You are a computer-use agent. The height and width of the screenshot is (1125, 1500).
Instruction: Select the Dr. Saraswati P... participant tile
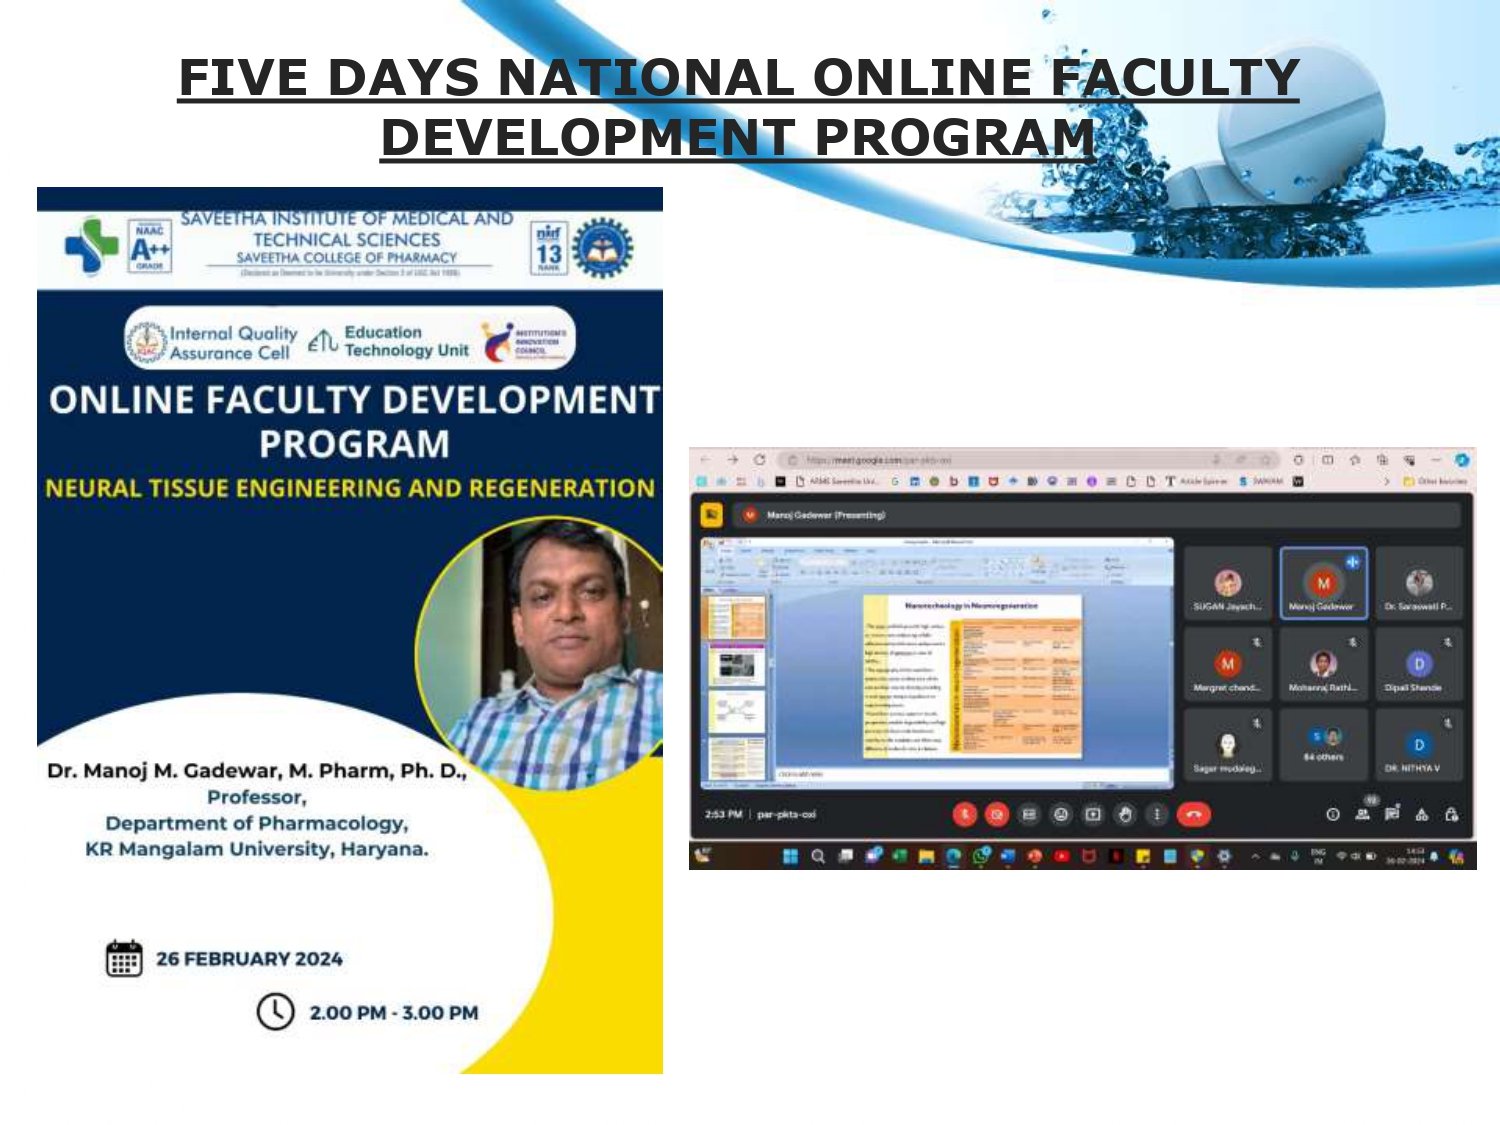(1419, 583)
